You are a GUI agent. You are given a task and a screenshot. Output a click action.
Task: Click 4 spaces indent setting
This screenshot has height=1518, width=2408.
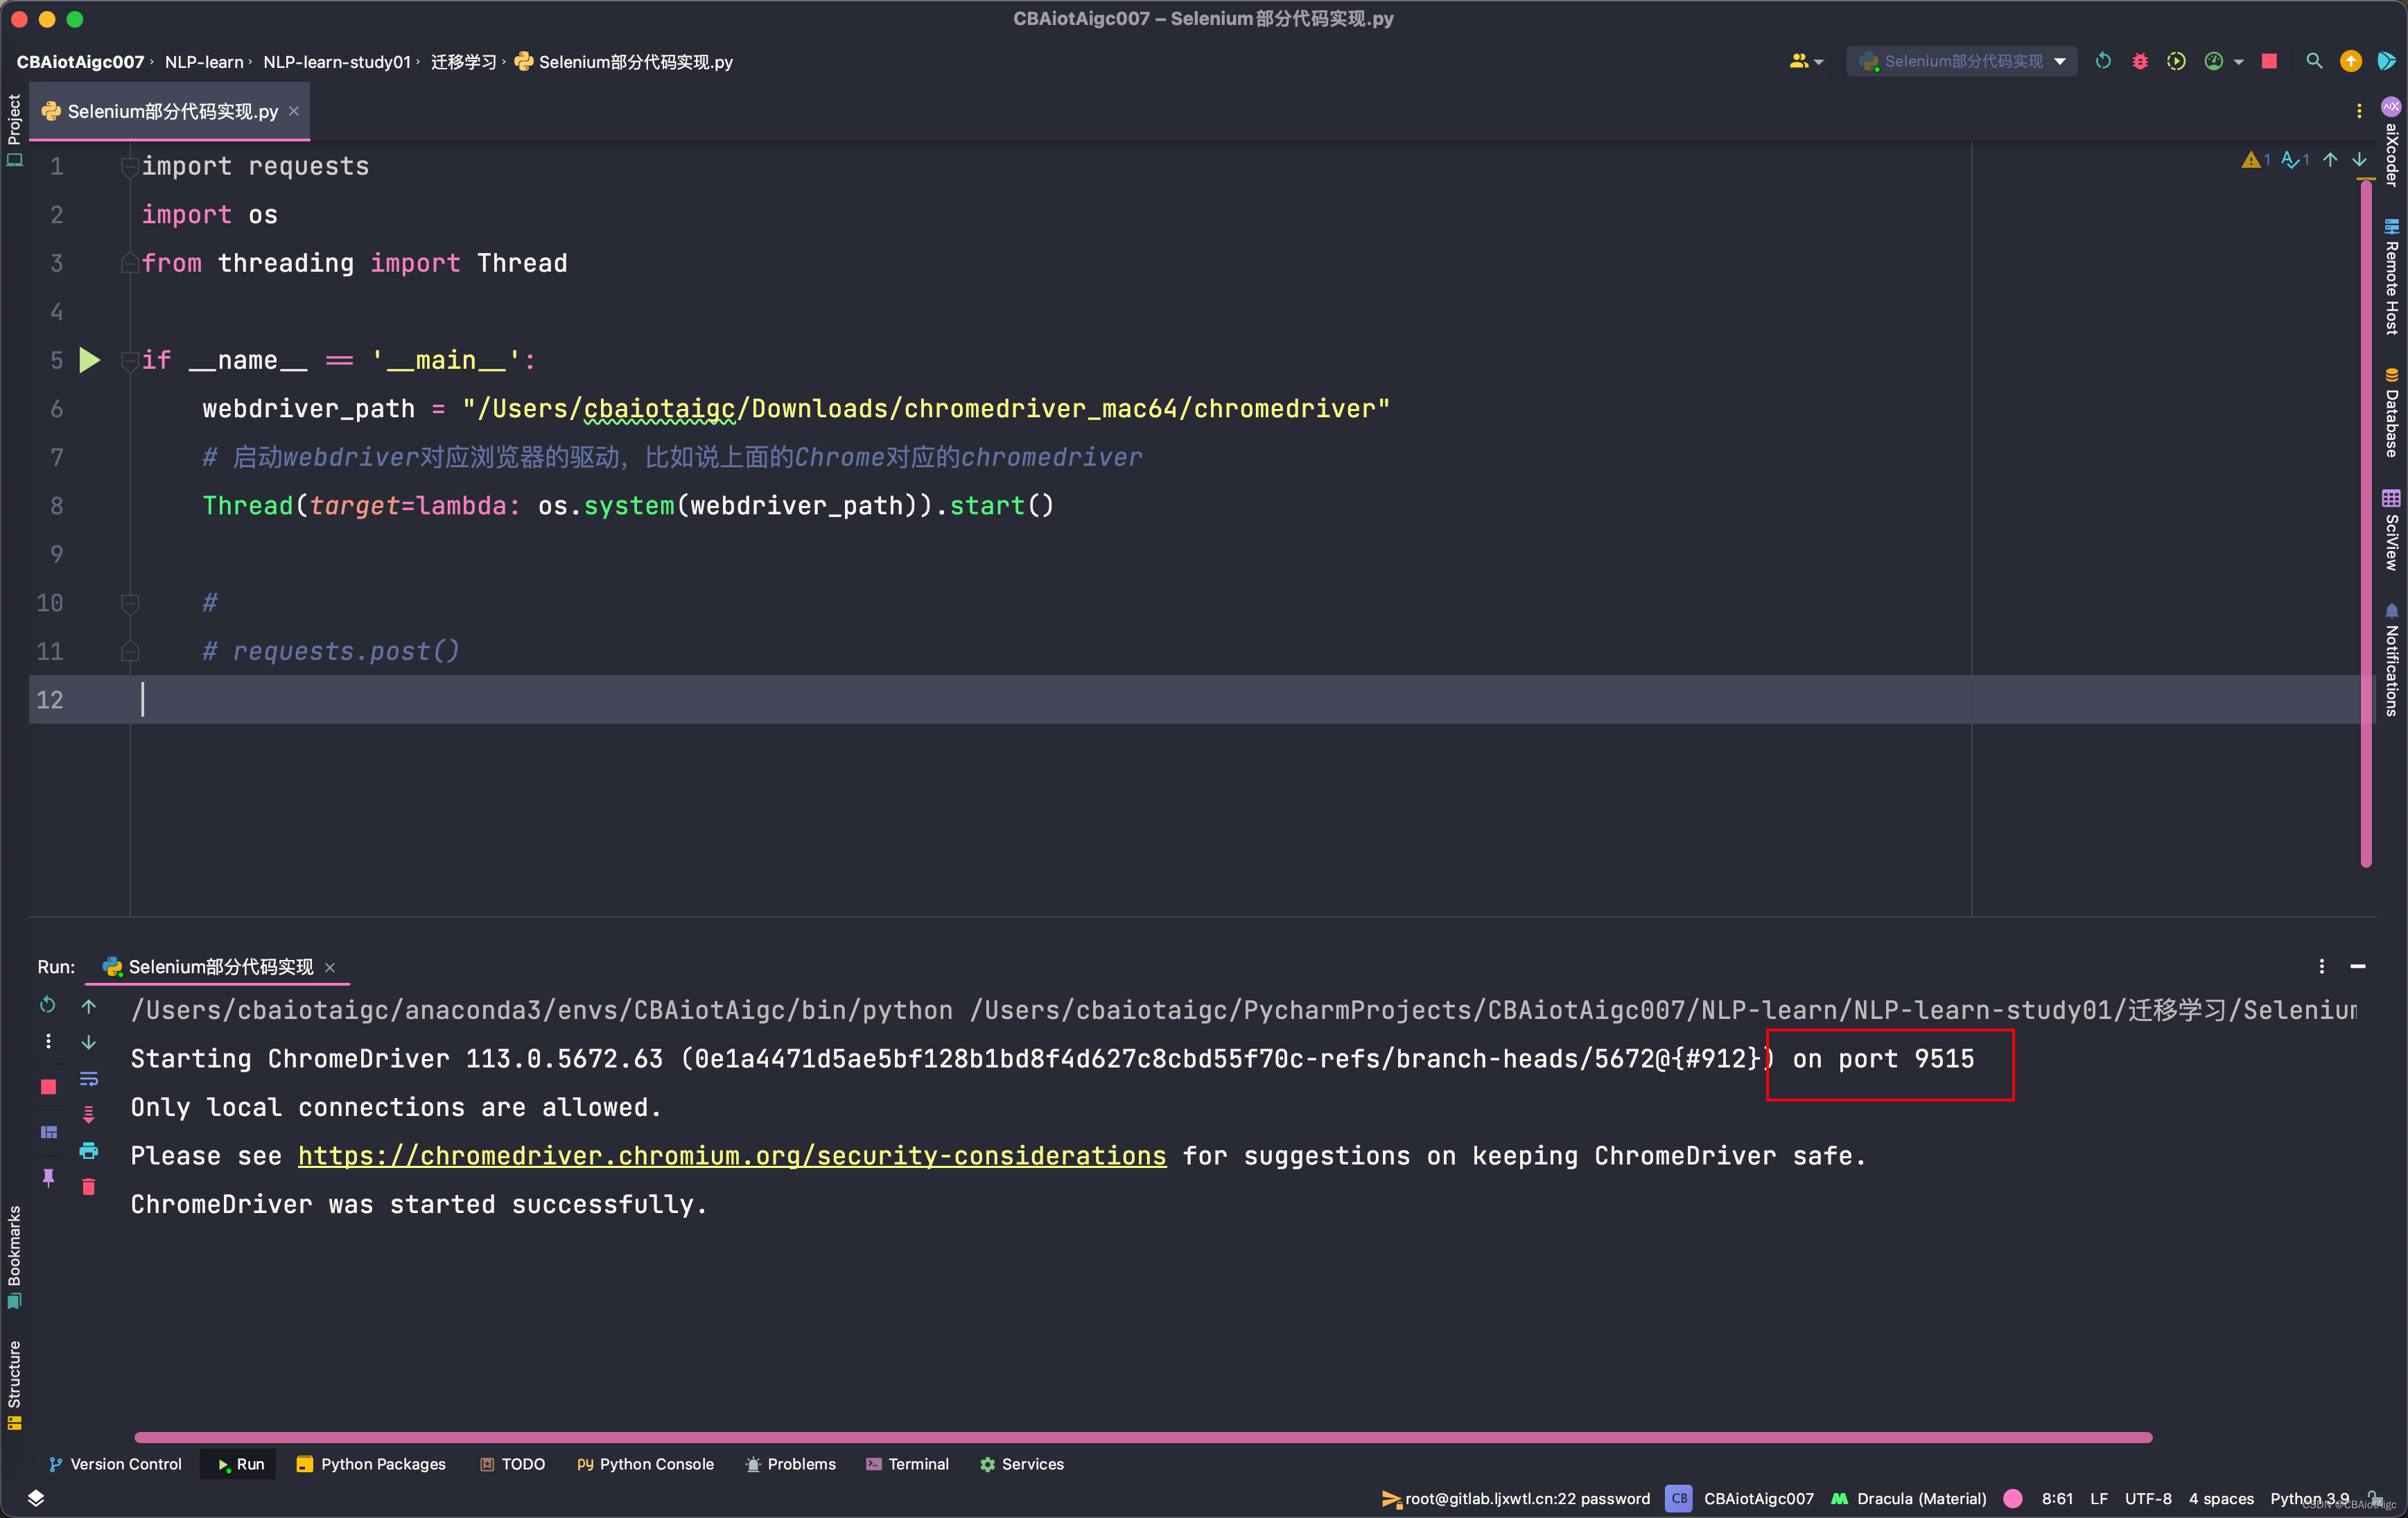[2221, 1498]
